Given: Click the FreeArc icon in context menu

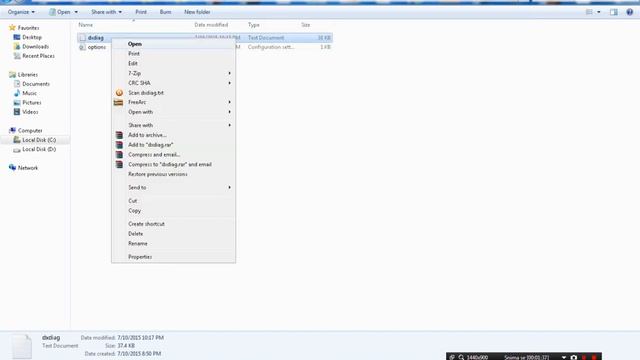Looking at the screenshot, I should (x=119, y=102).
